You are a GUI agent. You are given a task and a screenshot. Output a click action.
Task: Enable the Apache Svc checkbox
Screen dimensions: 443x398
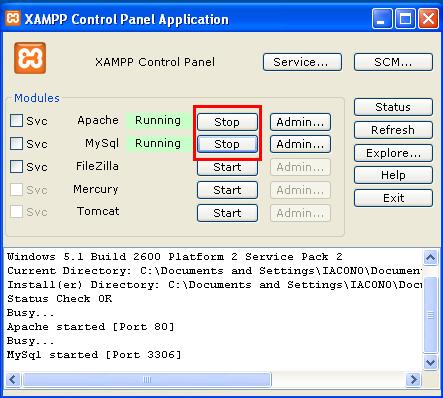16,121
